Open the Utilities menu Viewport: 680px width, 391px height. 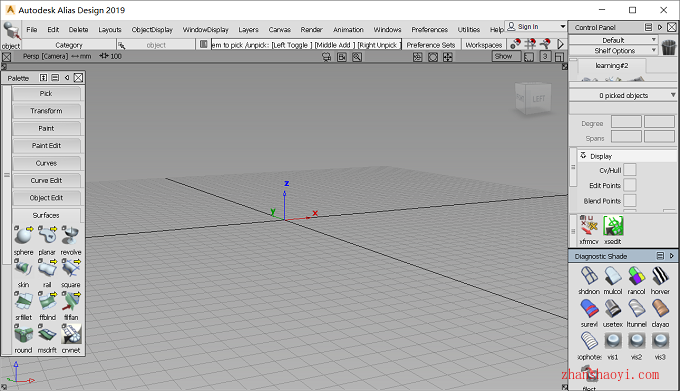[469, 29]
